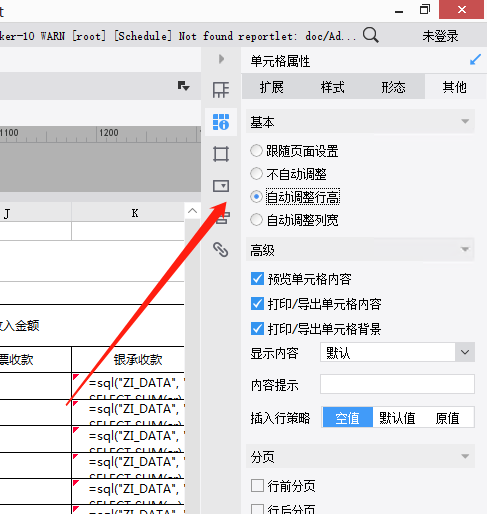
Task: Open the widget settings panel icon
Action: tap(221, 186)
